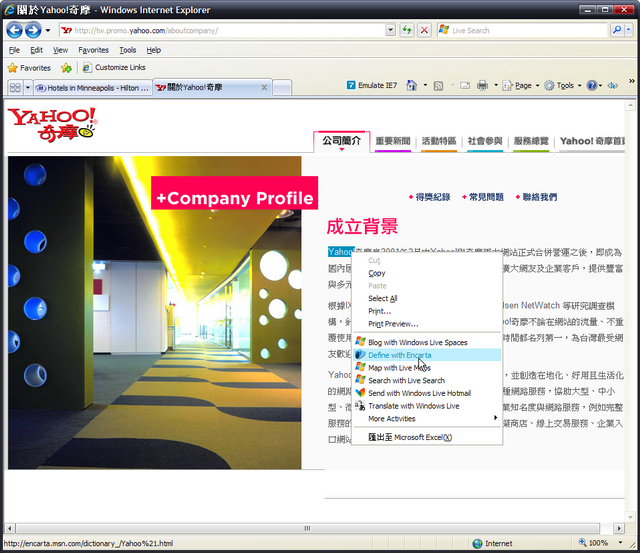Click the Back navigation arrow
Image resolution: width=640 pixels, height=553 pixels.
[15, 30]
